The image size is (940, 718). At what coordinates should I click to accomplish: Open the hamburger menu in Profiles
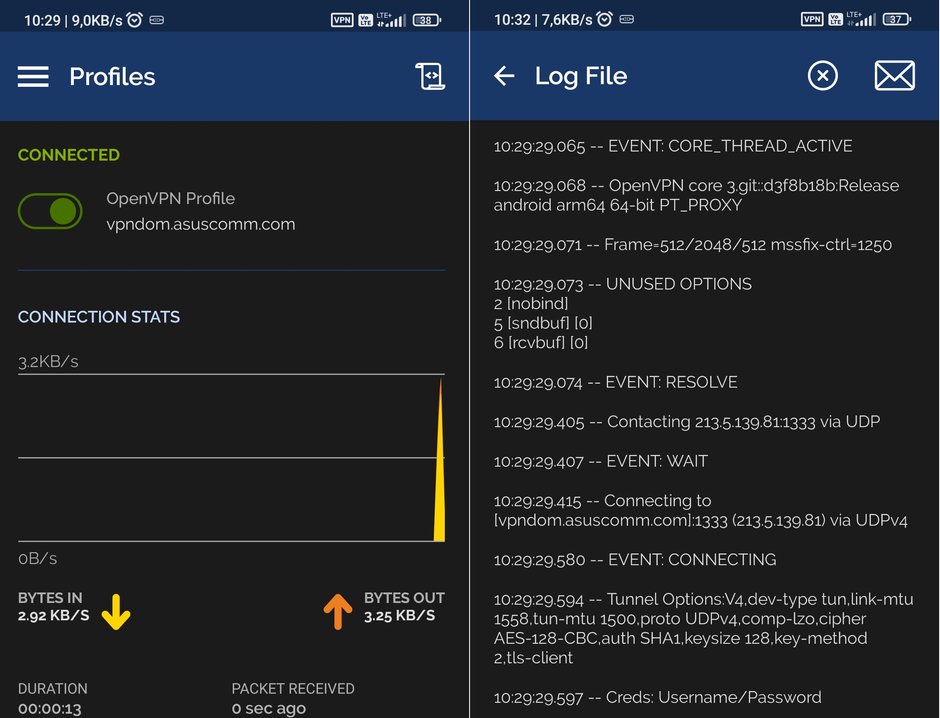(33, 77)
